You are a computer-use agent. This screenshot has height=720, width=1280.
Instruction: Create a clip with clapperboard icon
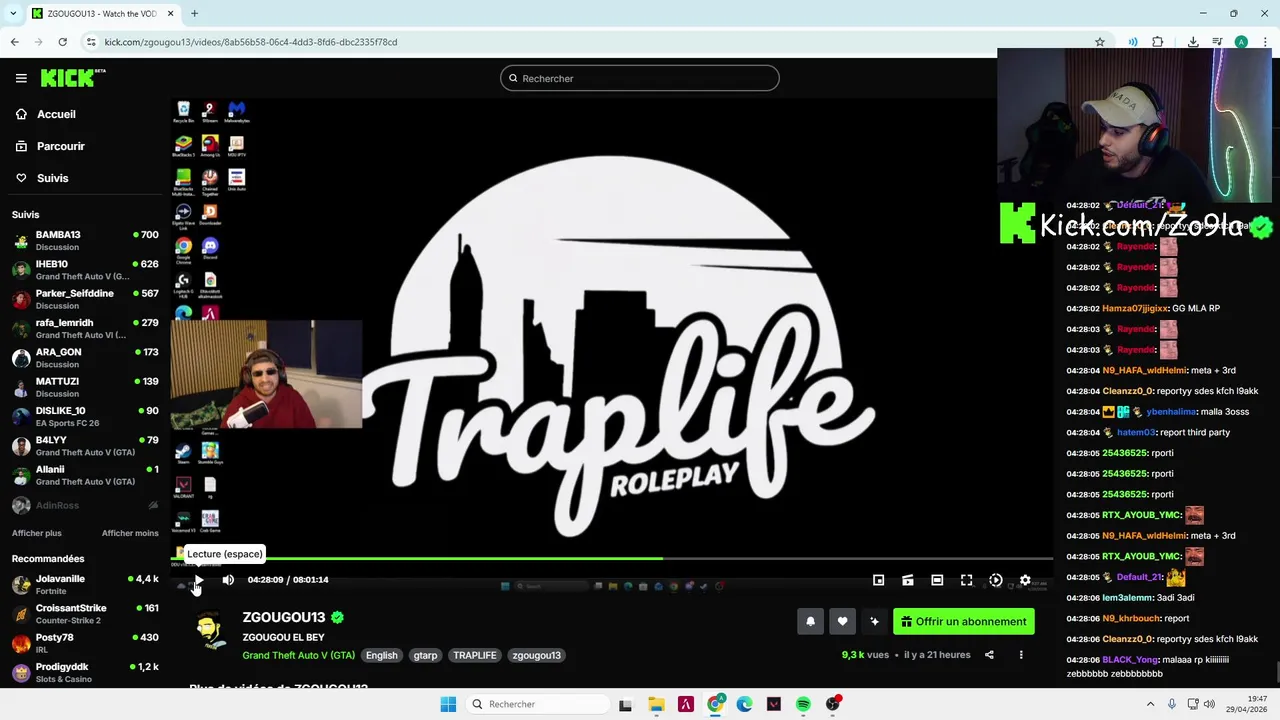pos(908,580)
